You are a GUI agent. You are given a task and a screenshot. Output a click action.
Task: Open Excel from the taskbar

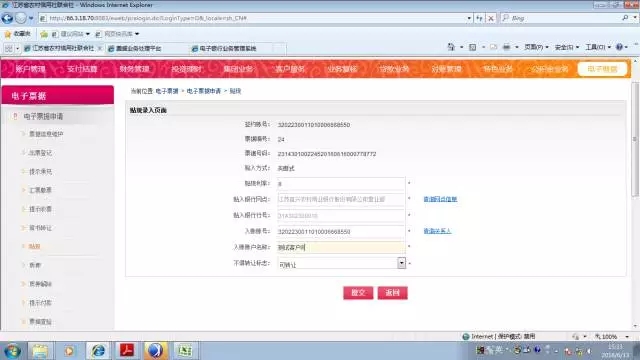coord(184,351)
